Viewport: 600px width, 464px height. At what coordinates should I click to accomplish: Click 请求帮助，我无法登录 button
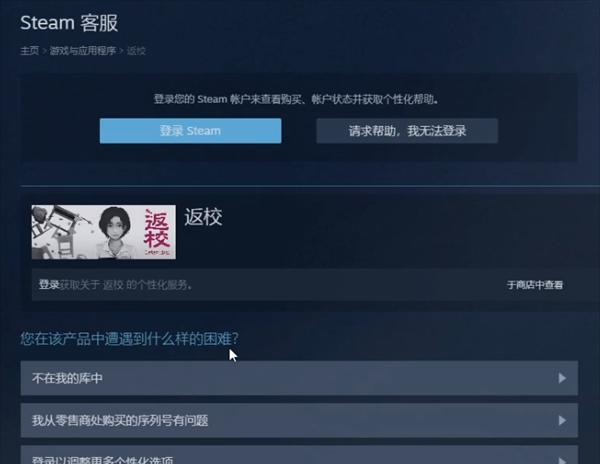407,131
